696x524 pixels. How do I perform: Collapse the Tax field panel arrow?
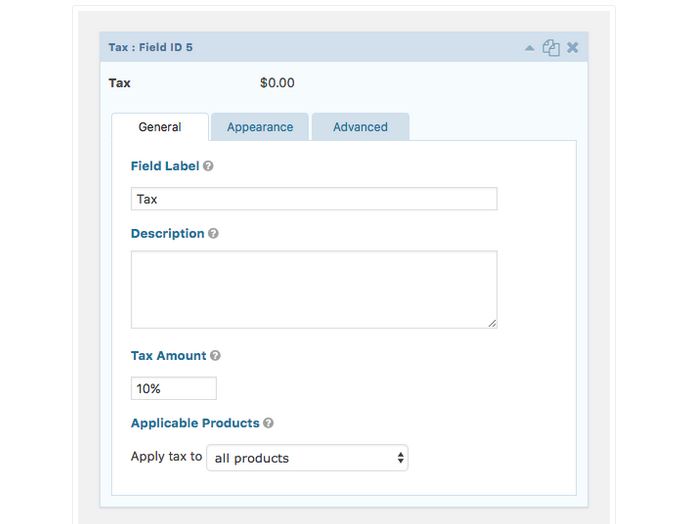pyautogui.click(x=529, y=48)
